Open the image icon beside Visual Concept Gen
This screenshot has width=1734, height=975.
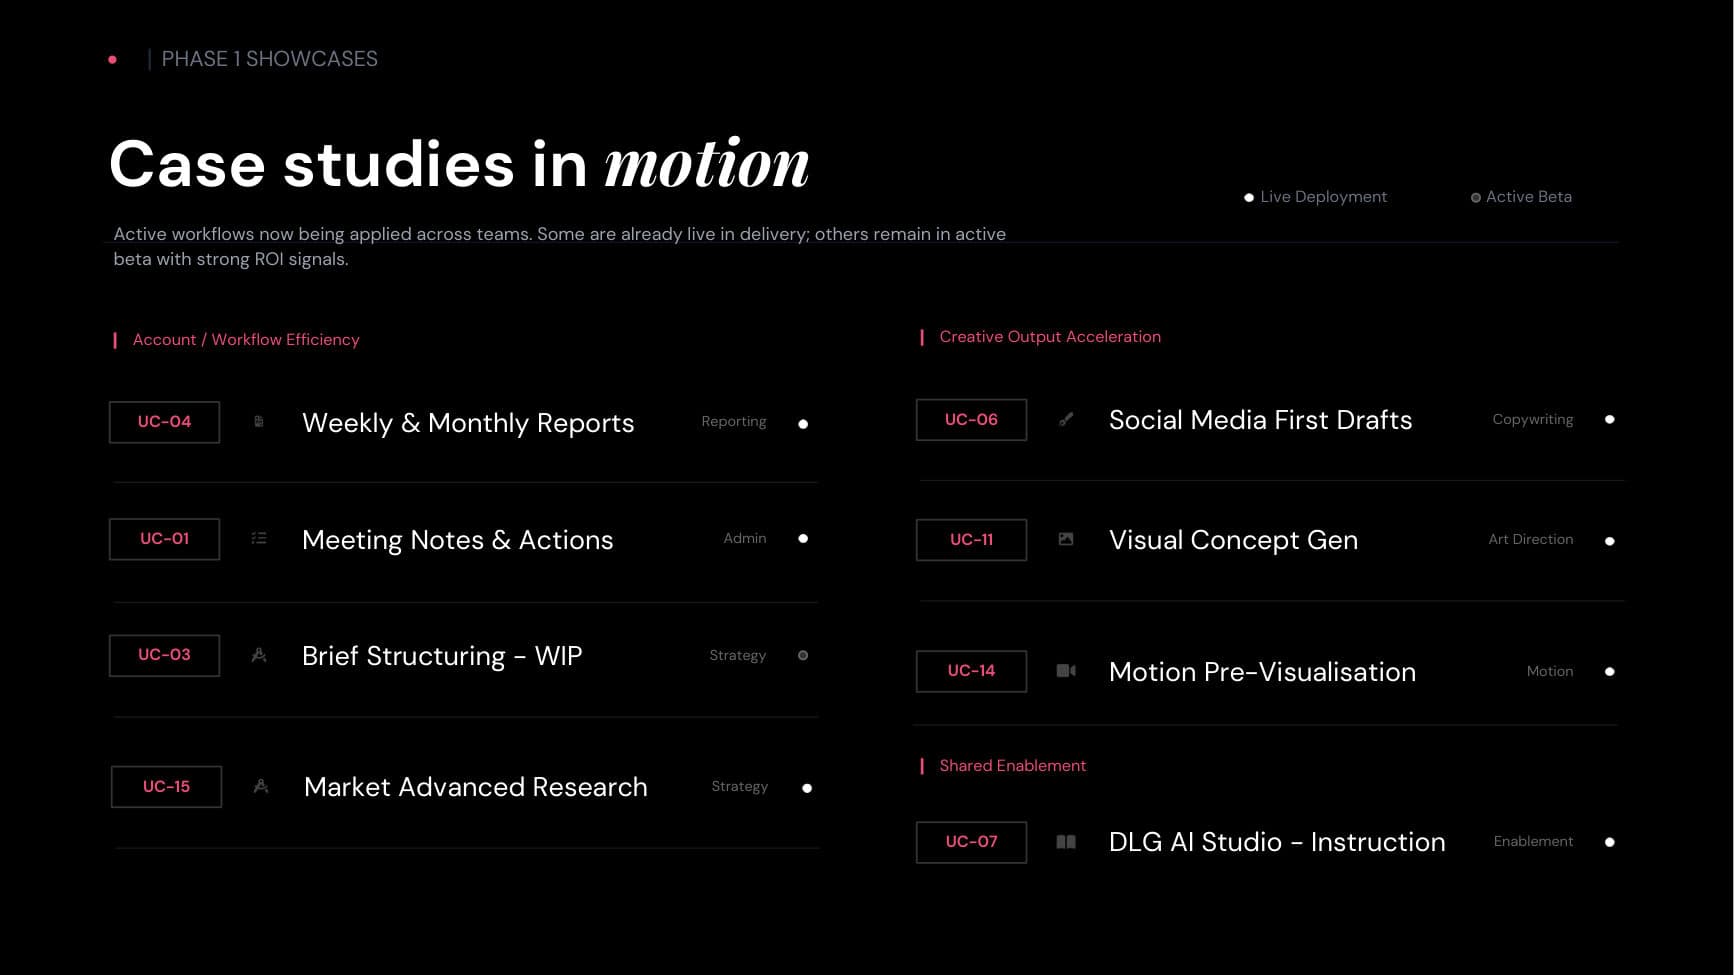[x=1066, y=539]
